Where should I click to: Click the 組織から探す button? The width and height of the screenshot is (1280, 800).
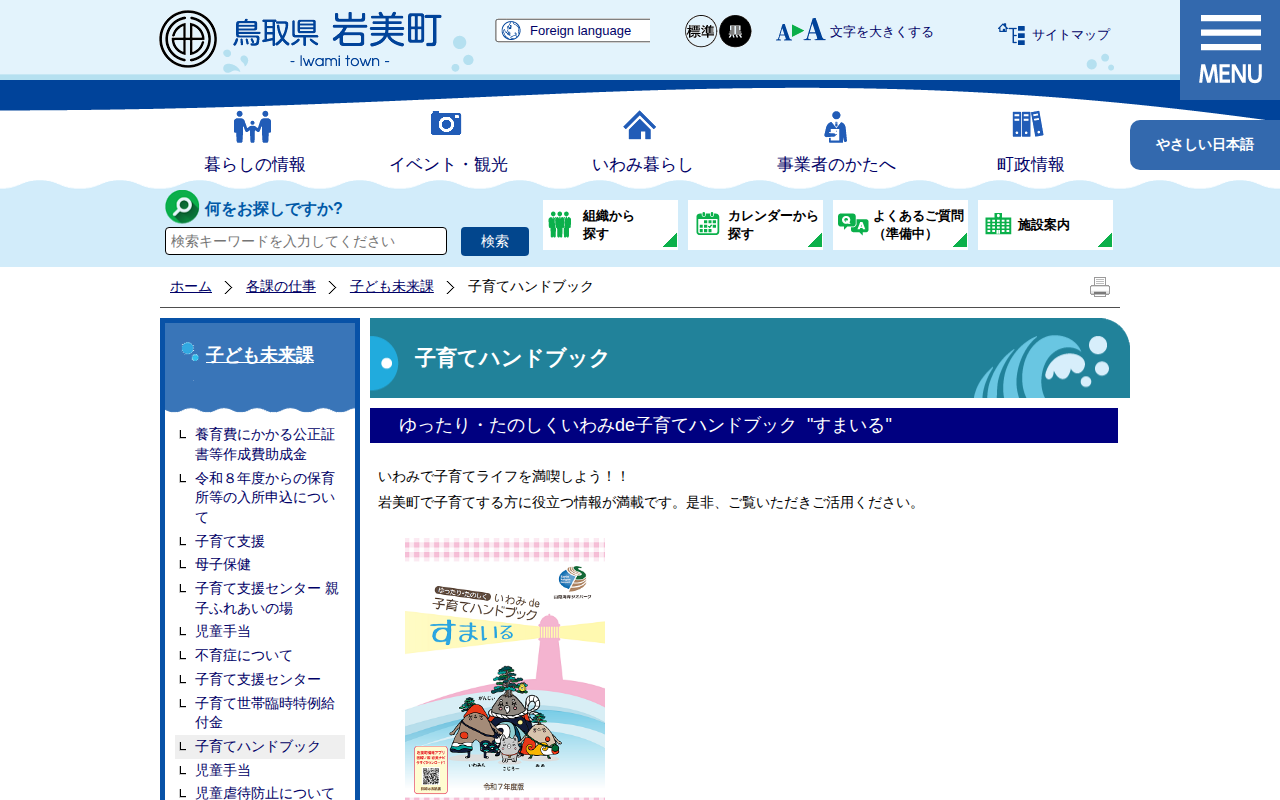[x=610, y=225]
